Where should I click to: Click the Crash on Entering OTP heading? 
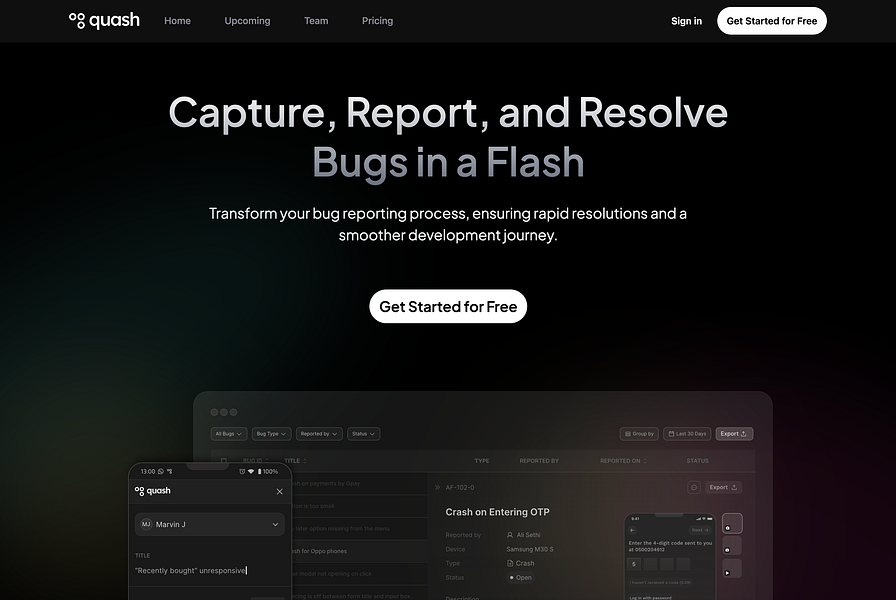coord(497,512)
